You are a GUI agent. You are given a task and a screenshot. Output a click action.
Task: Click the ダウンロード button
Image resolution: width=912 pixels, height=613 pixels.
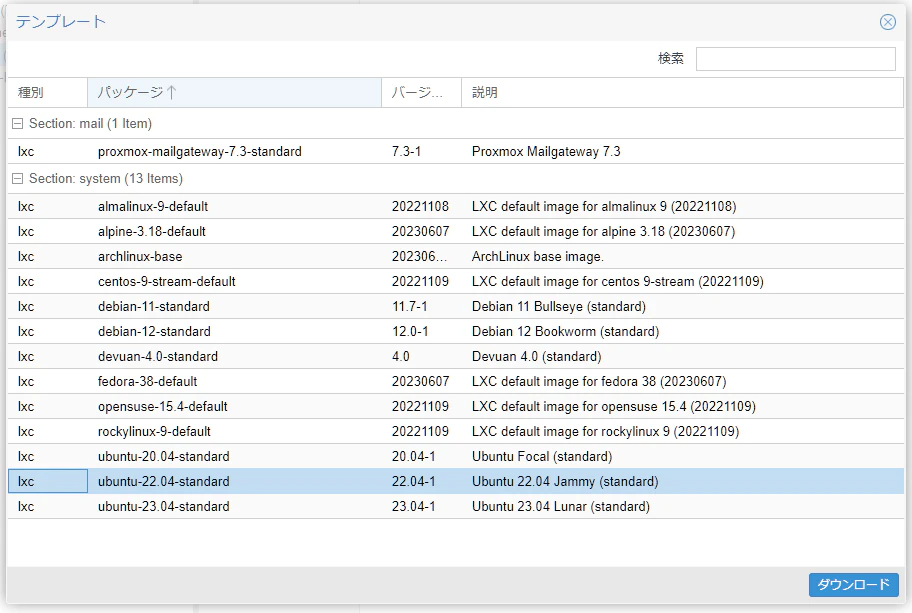[x=853, y=585]
